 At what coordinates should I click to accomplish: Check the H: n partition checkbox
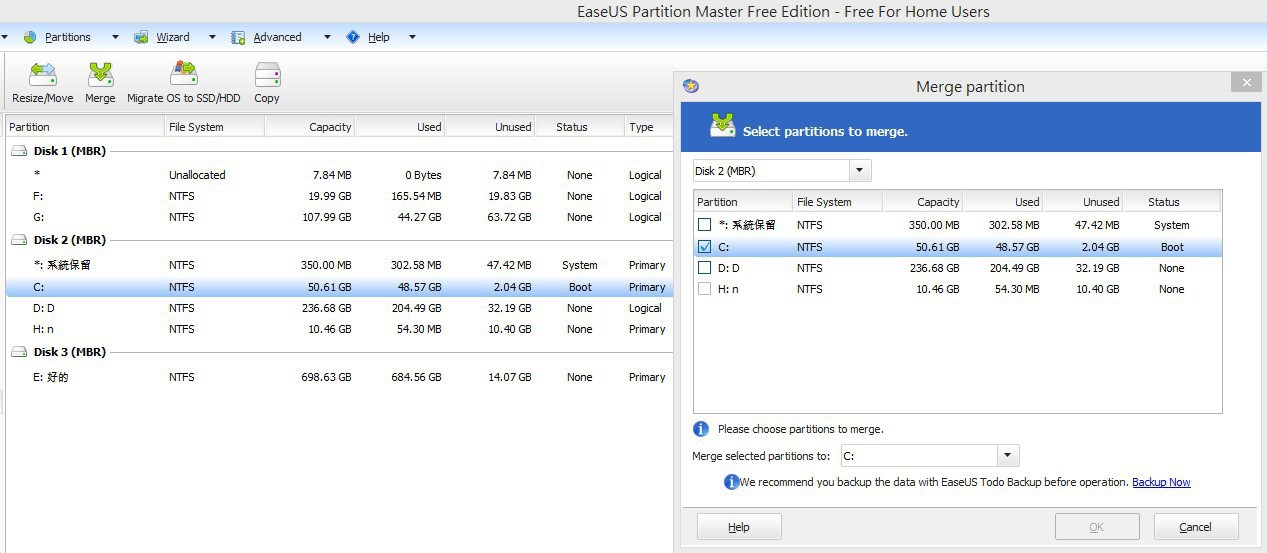[704, 289]
